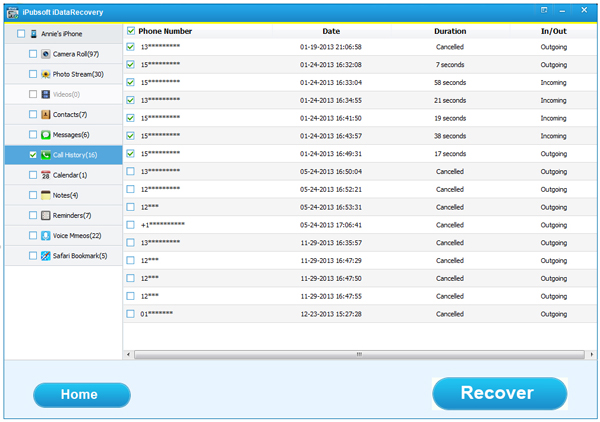
Task: Sort the list by the Date column header
Action: (331, 31)
